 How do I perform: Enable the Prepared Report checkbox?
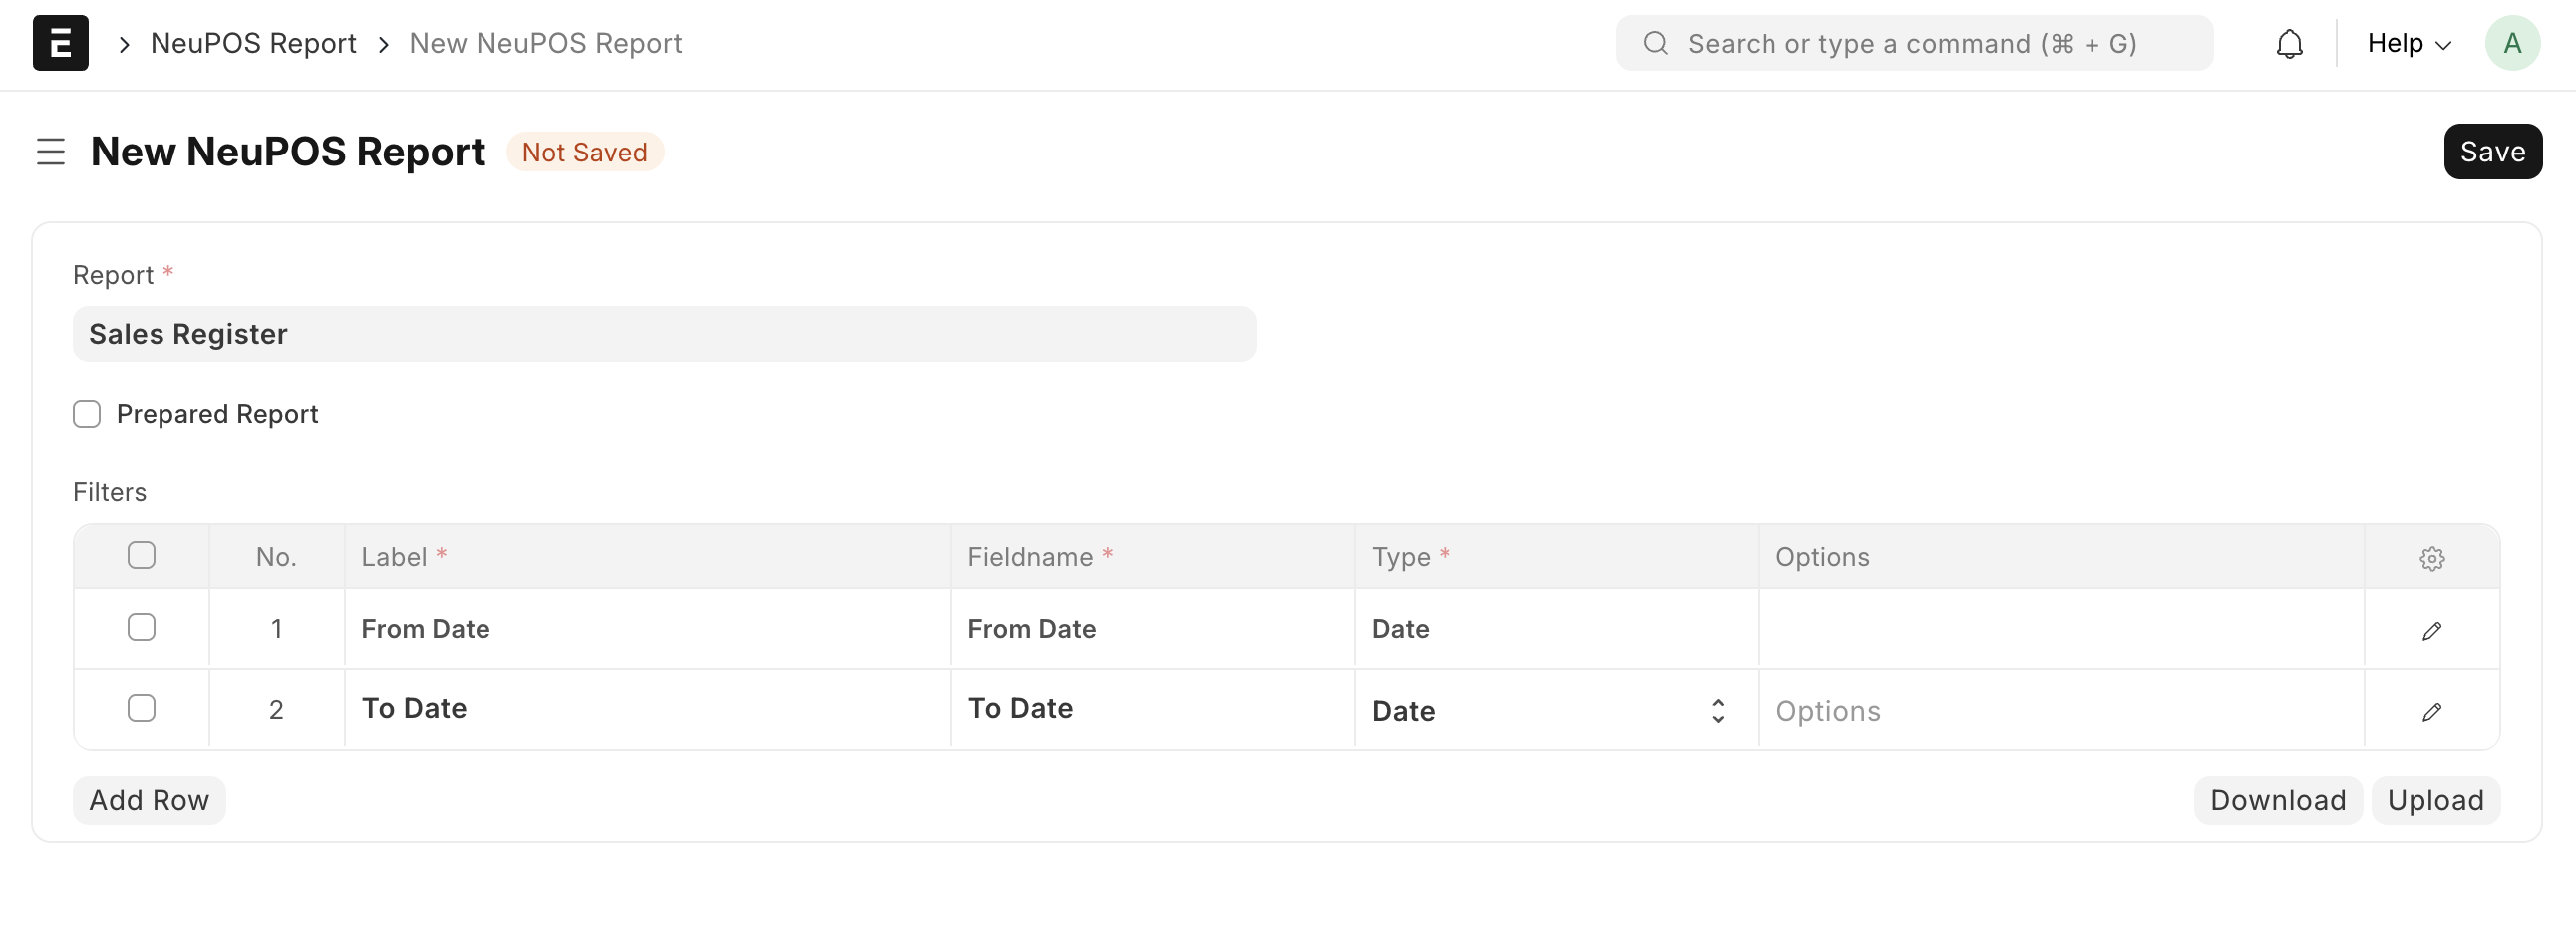87,414
